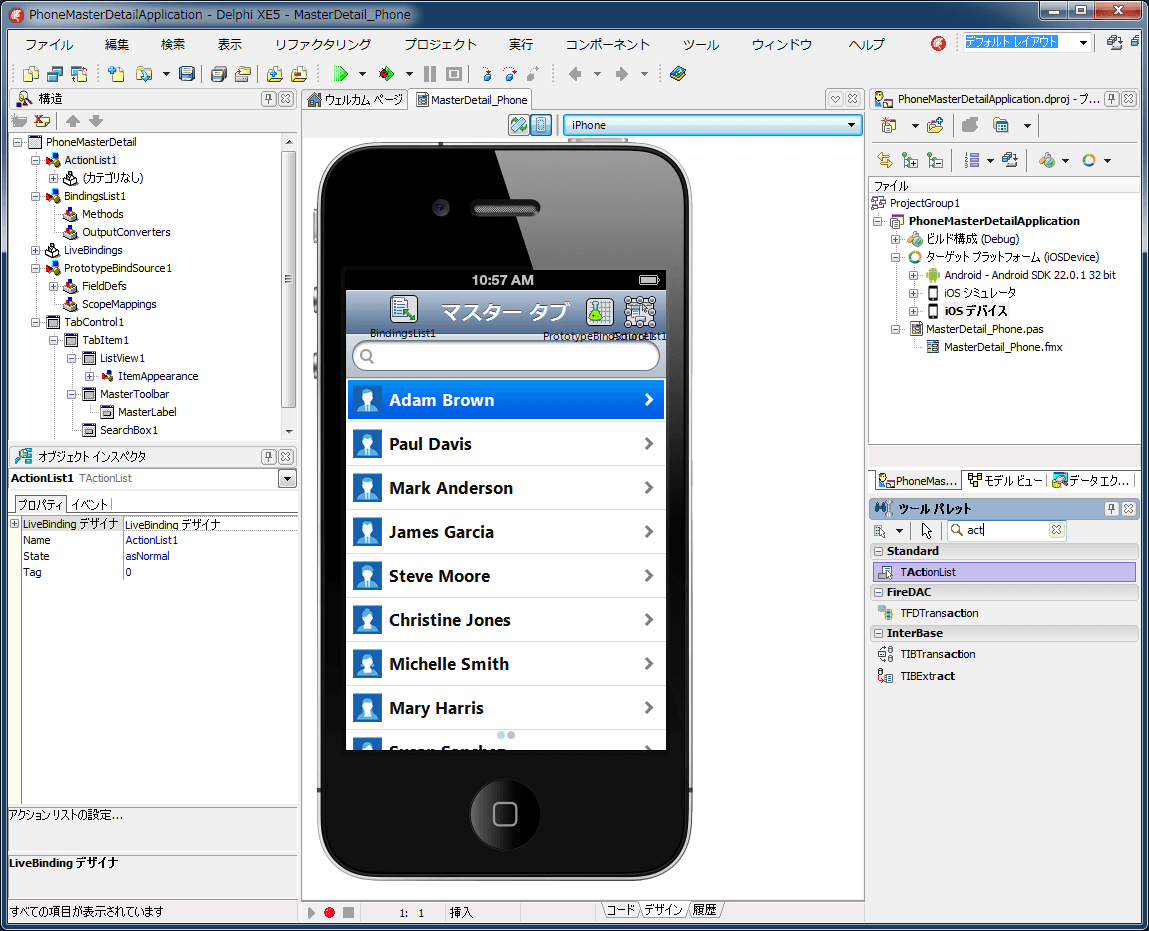This screenshot has width=1149, height=931.
Task: Open the コンポーネント menu
Action: [x=607, y=45]
